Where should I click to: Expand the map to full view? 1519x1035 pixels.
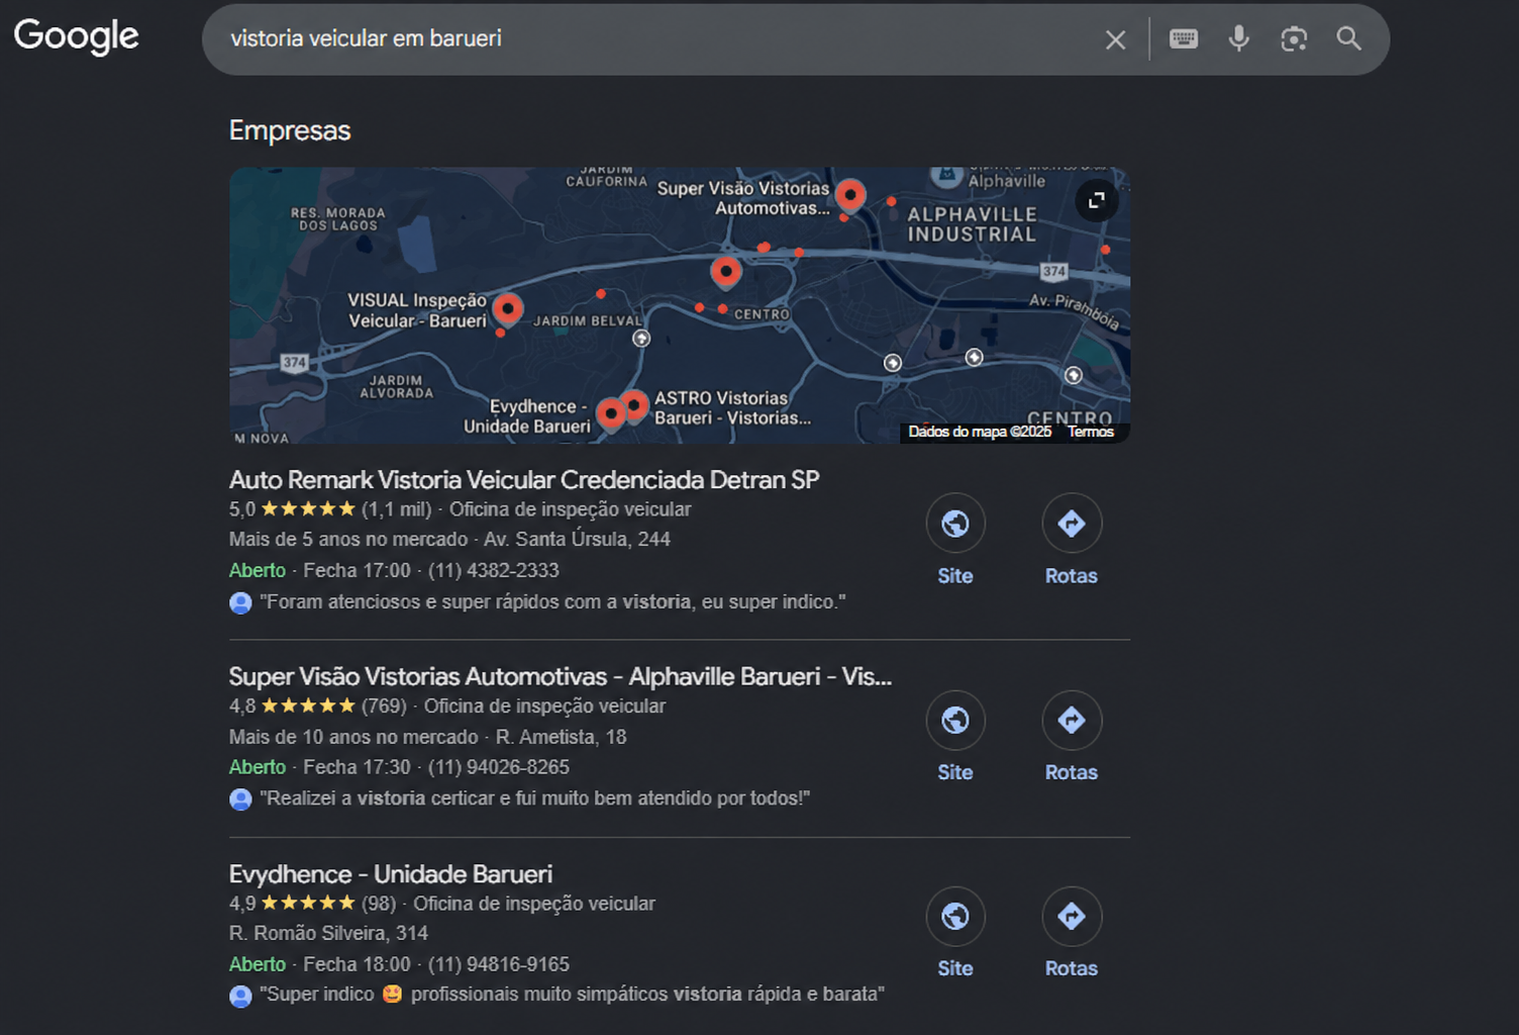tap(1096, 200)
